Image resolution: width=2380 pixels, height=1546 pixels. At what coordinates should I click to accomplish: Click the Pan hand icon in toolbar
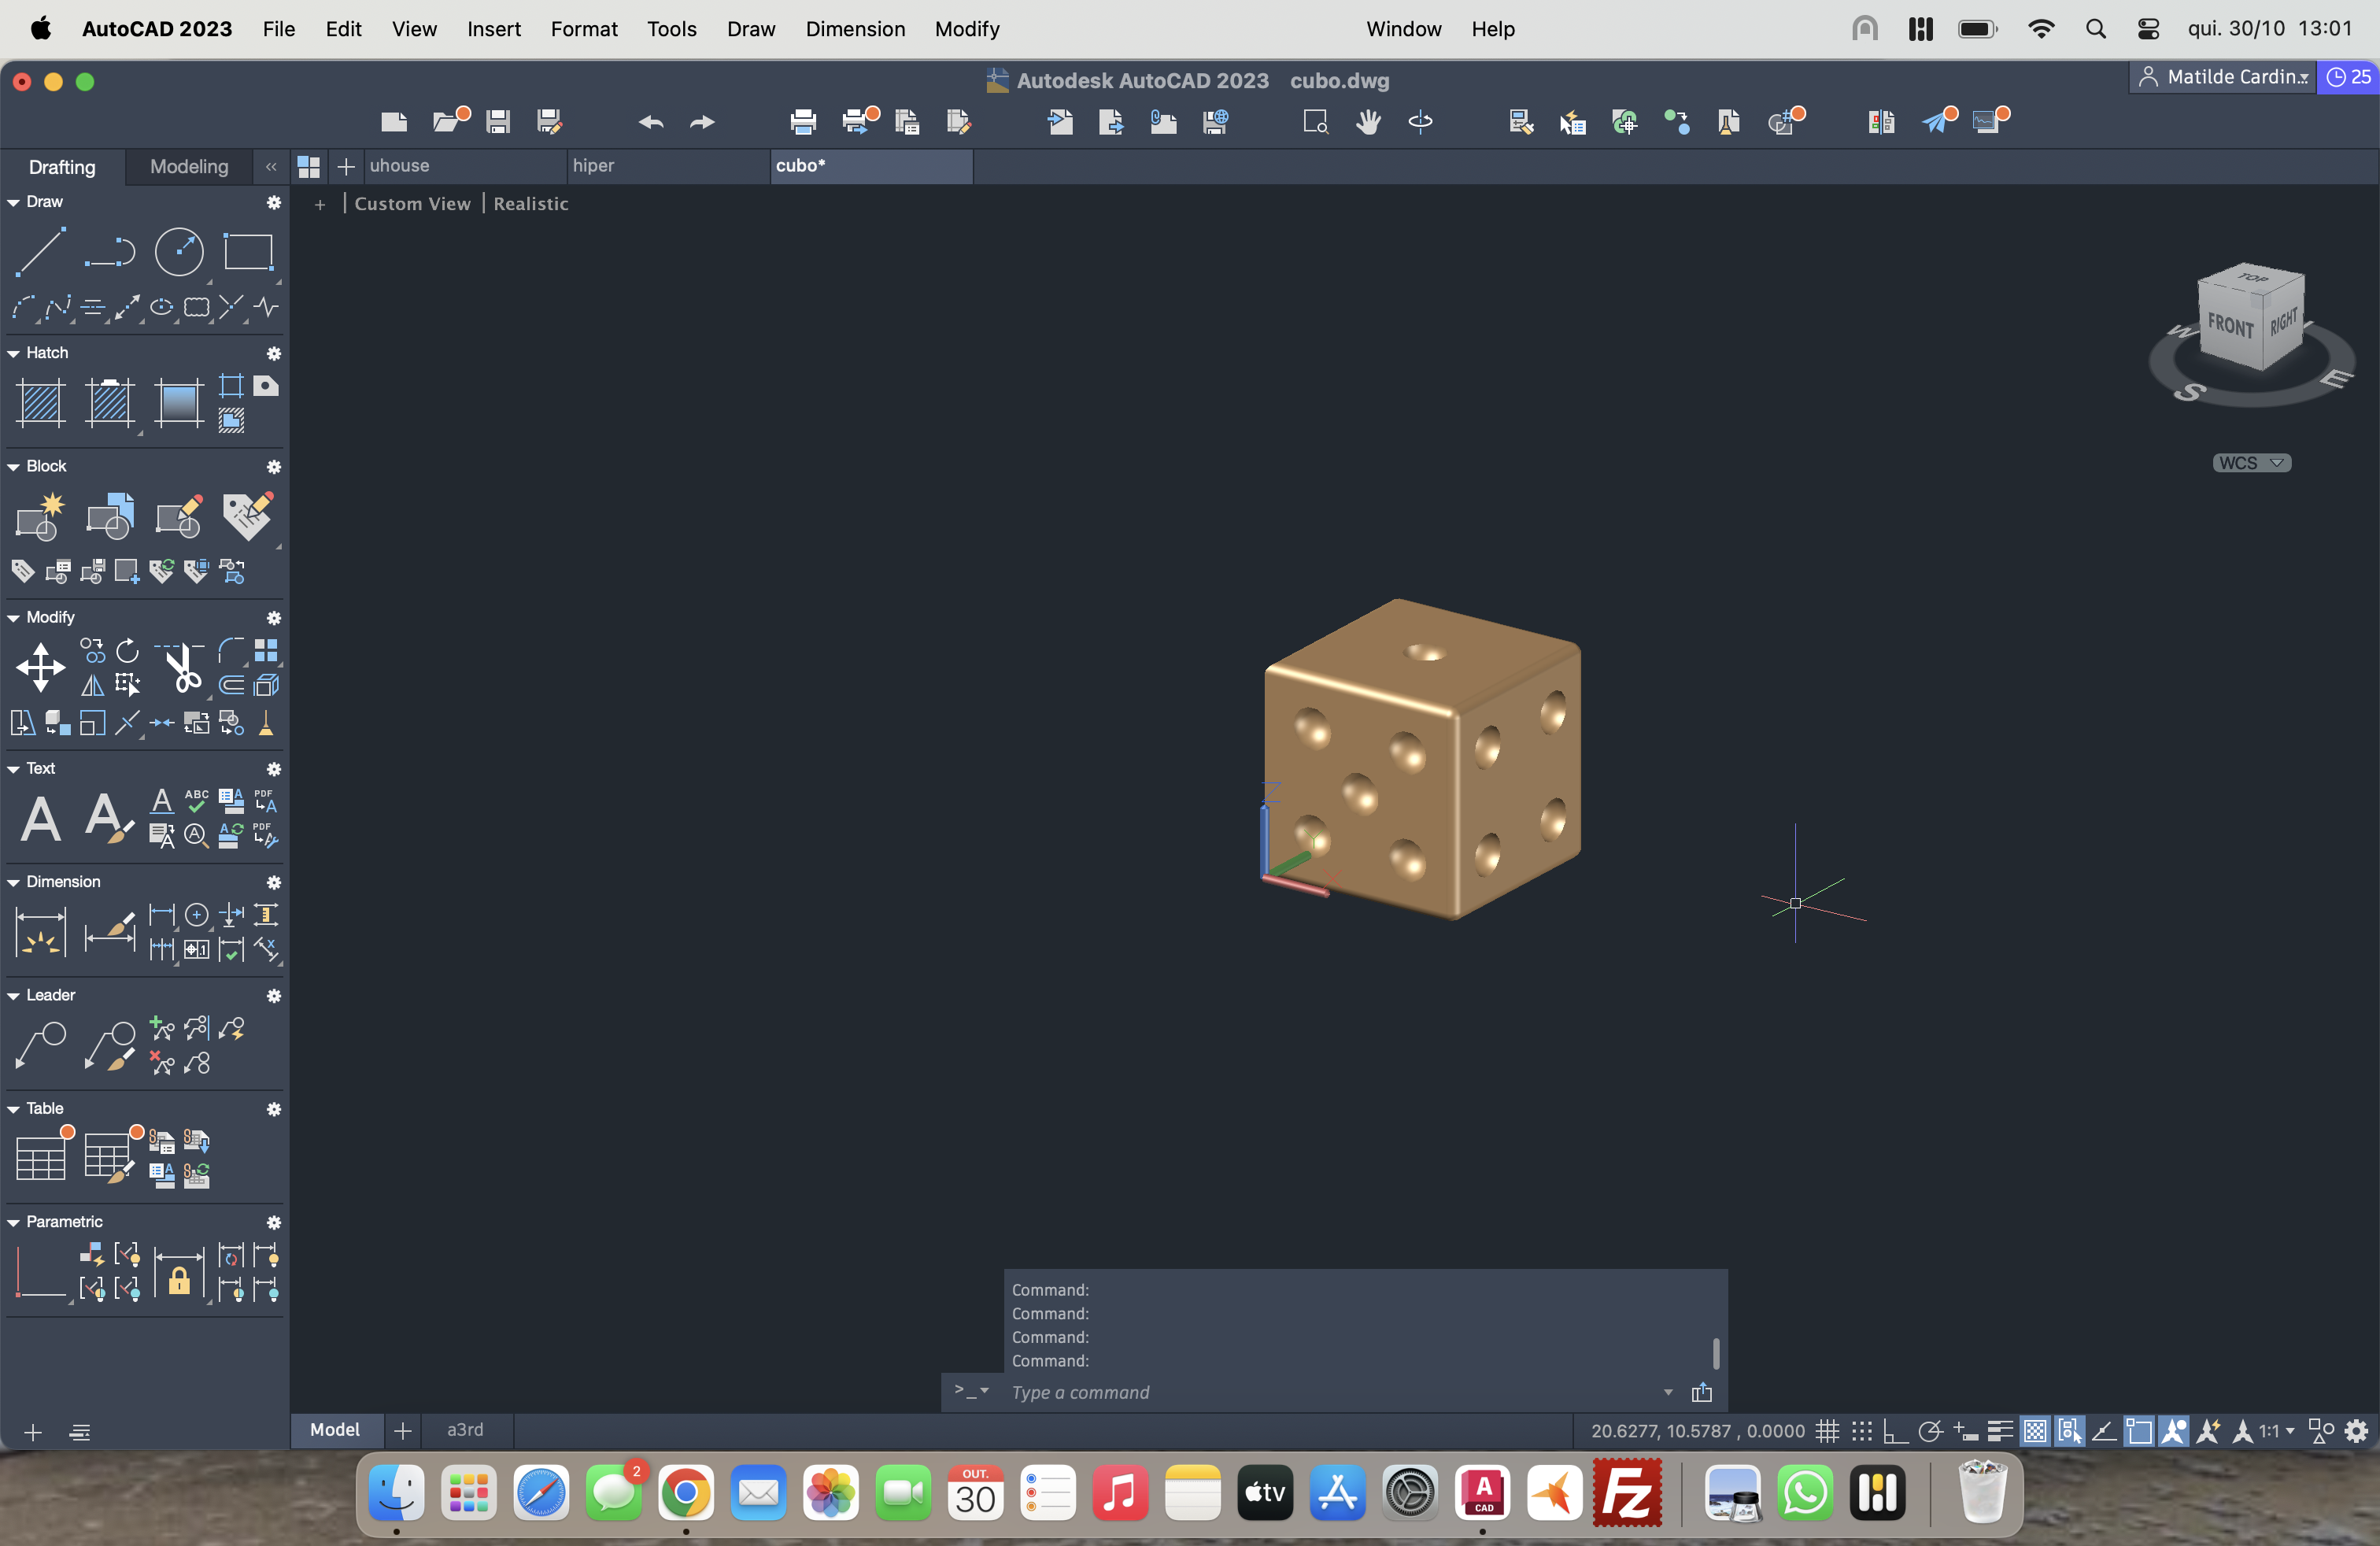click(1368, 122)
